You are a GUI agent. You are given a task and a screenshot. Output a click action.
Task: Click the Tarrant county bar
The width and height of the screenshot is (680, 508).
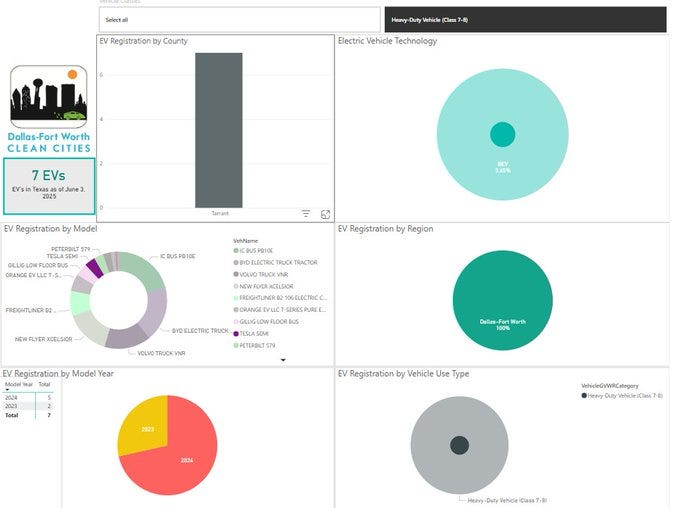coord(219,130)
